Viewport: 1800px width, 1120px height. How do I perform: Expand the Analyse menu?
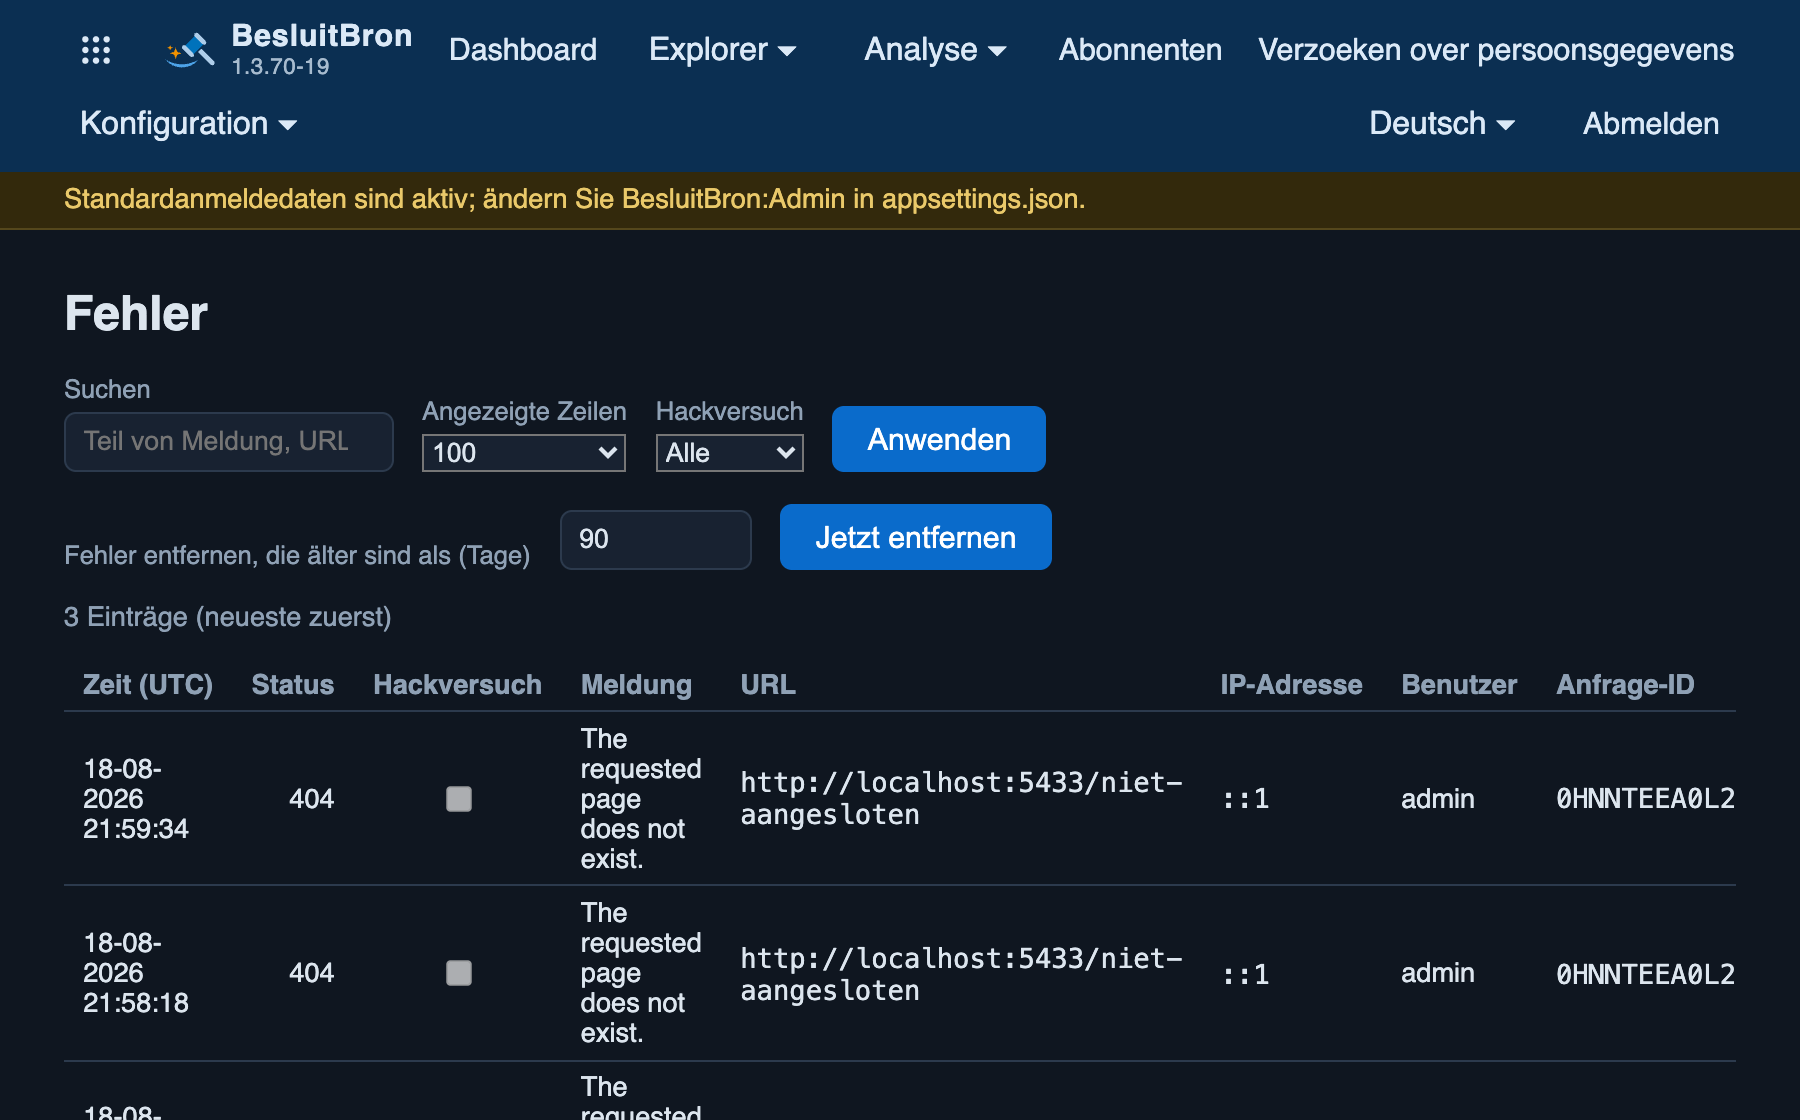(x=935, y=50)
